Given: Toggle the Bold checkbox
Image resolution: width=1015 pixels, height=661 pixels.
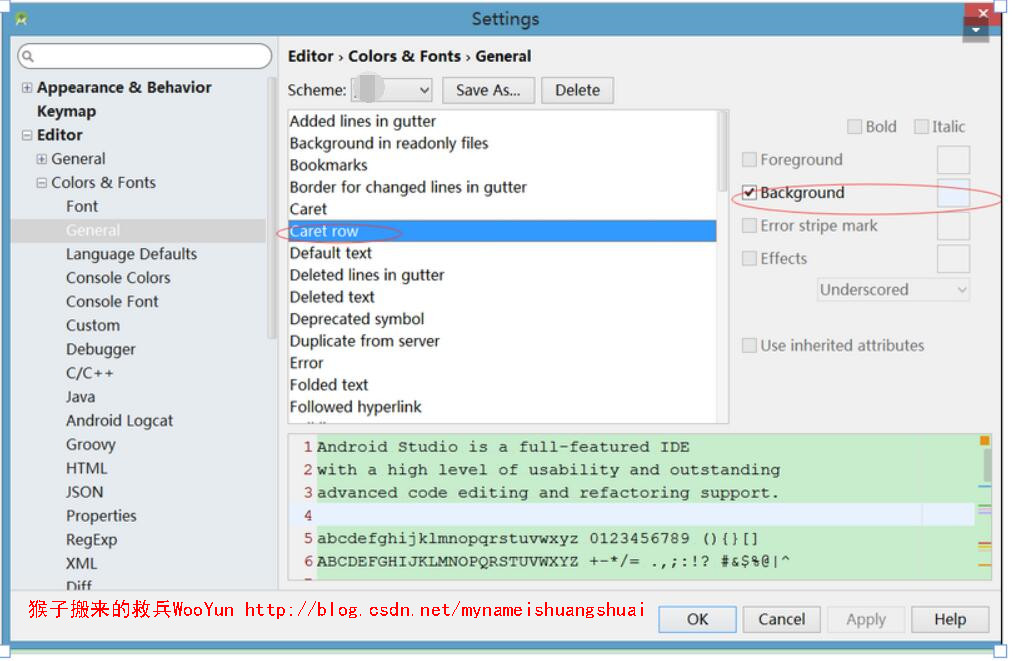Looking at the screenshot, I should (x=854, y=126).
